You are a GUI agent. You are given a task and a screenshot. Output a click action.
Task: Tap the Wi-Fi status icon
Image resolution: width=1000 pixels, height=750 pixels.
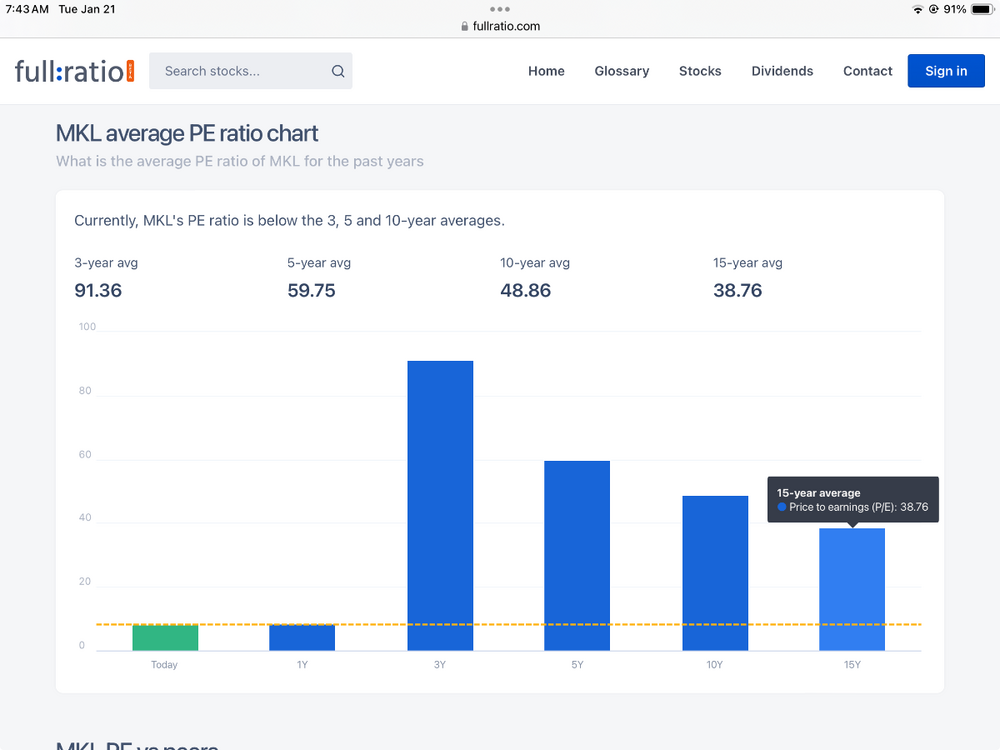point(918,9)
